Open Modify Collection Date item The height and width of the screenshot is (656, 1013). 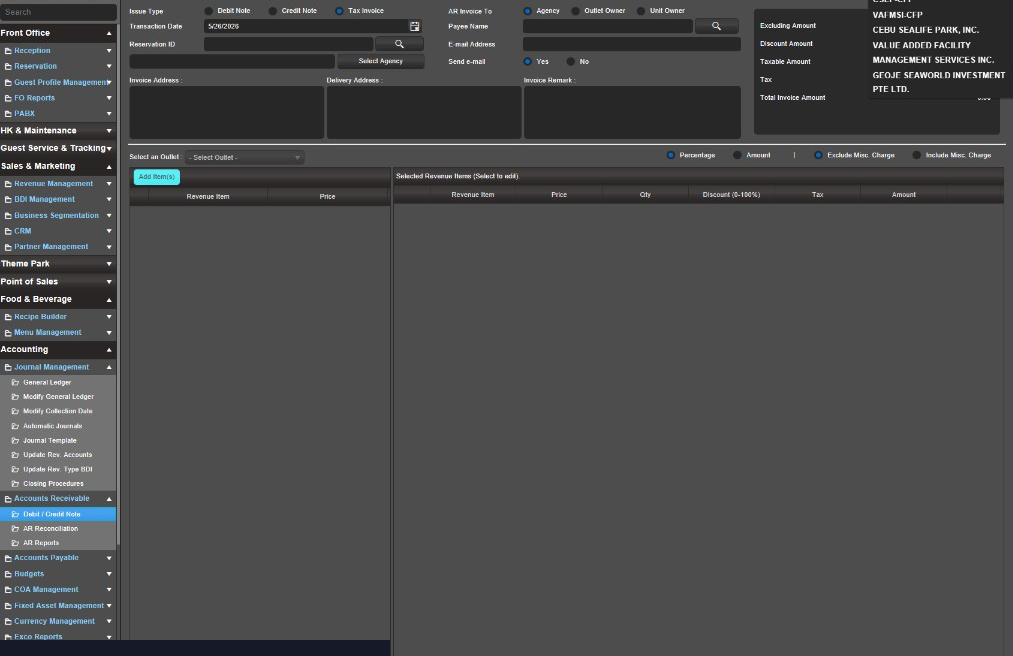point(58,411)
